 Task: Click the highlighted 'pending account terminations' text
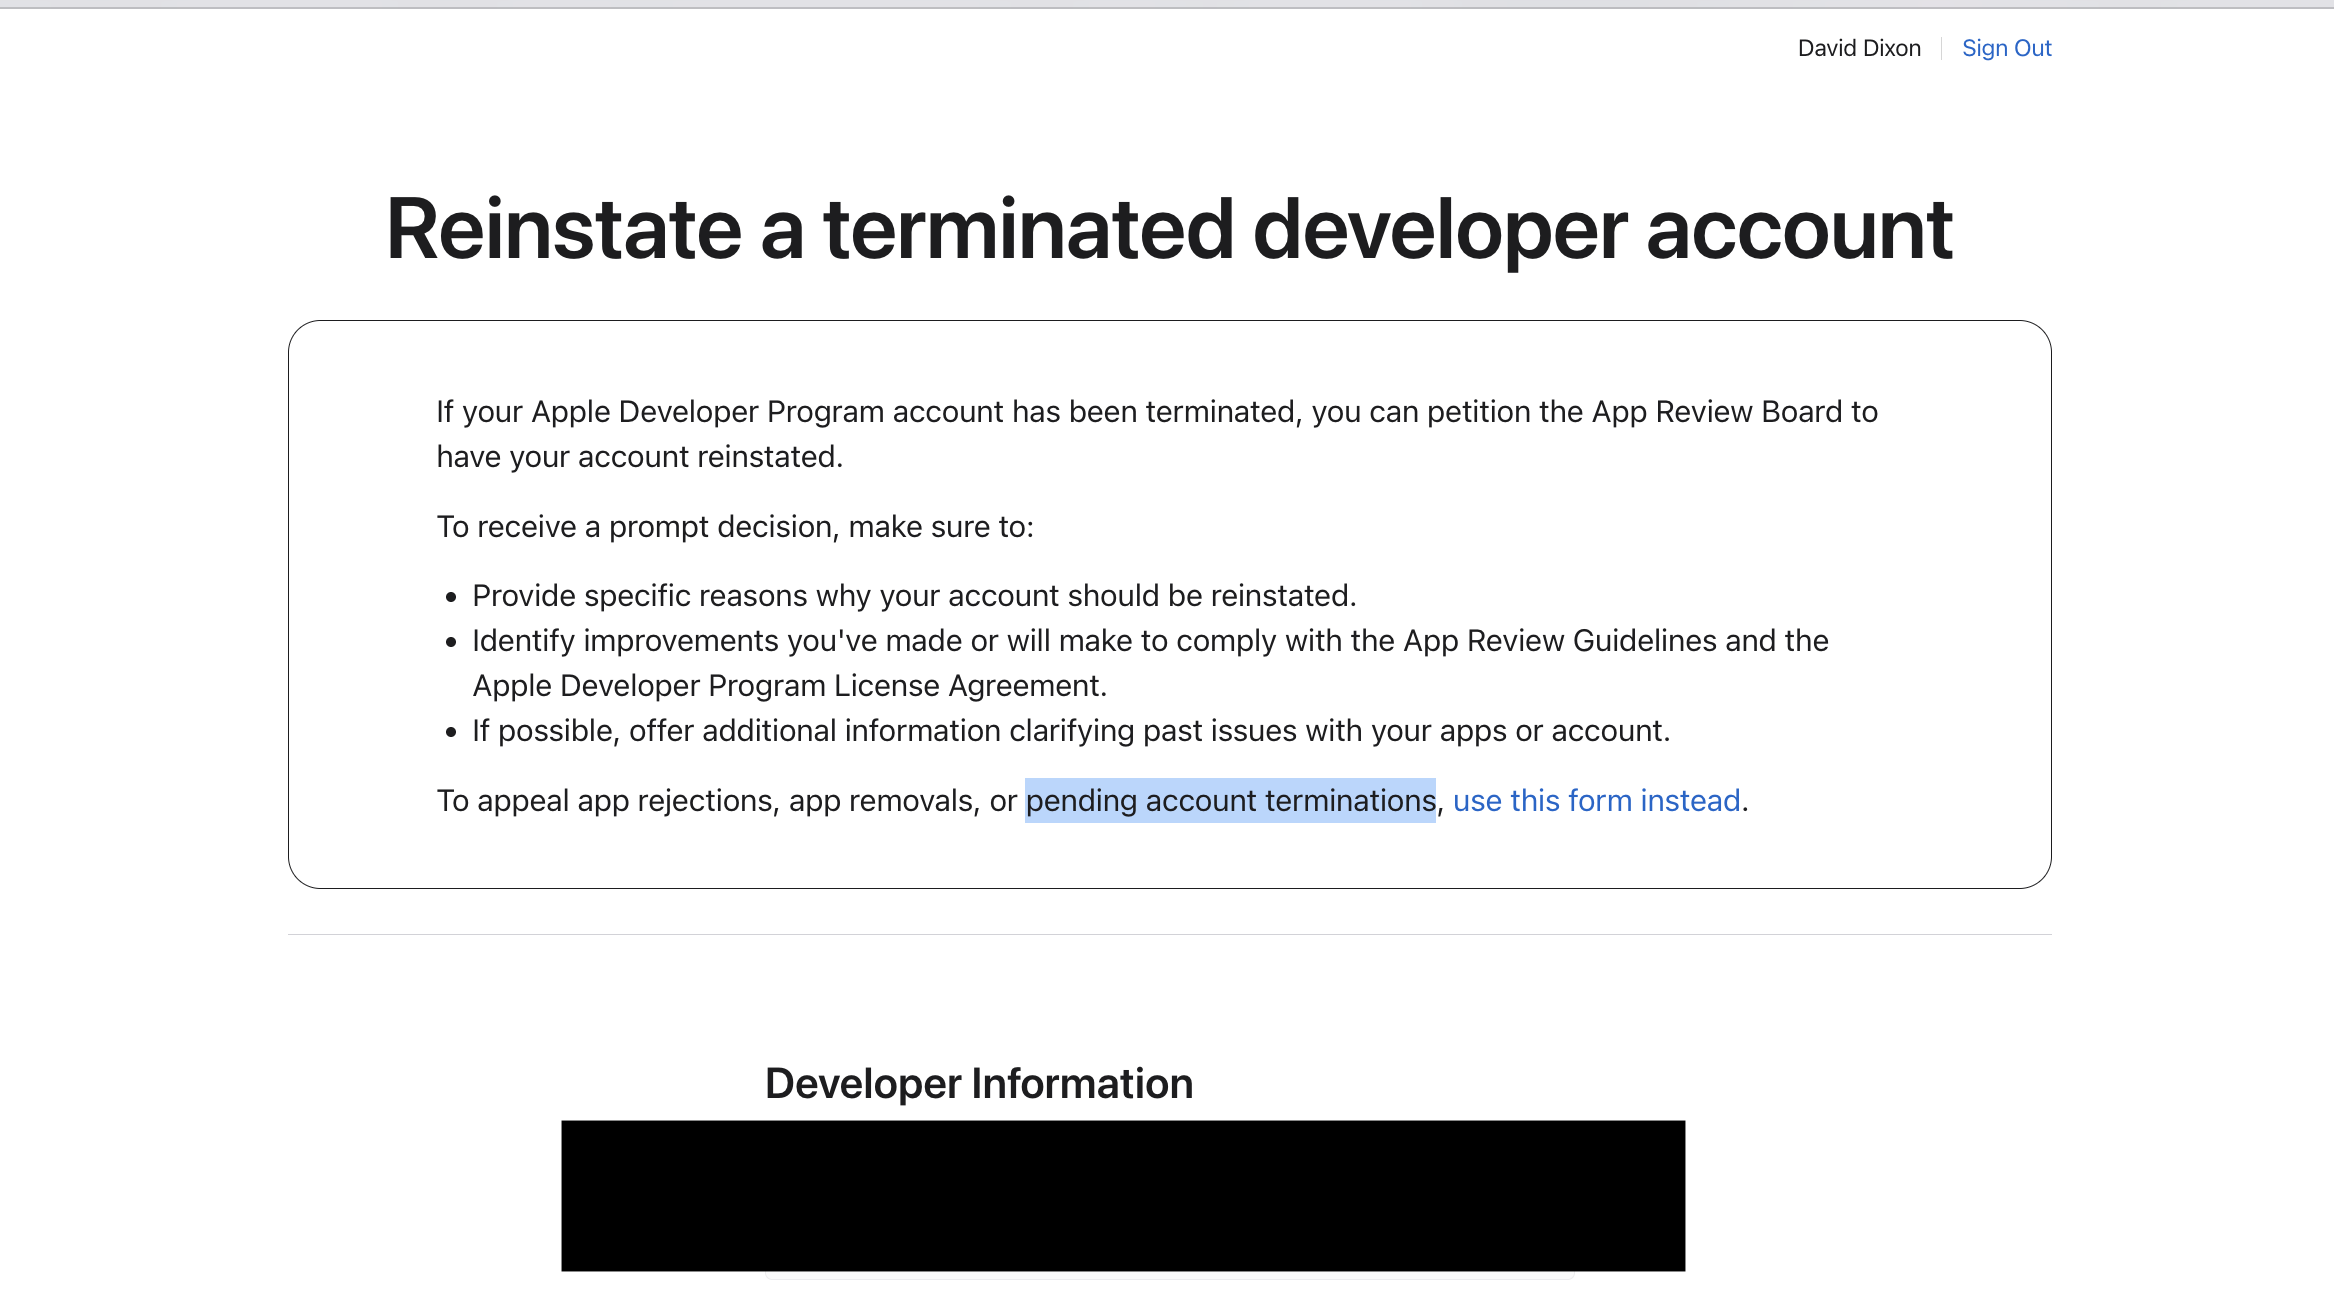click(1230, 800)
